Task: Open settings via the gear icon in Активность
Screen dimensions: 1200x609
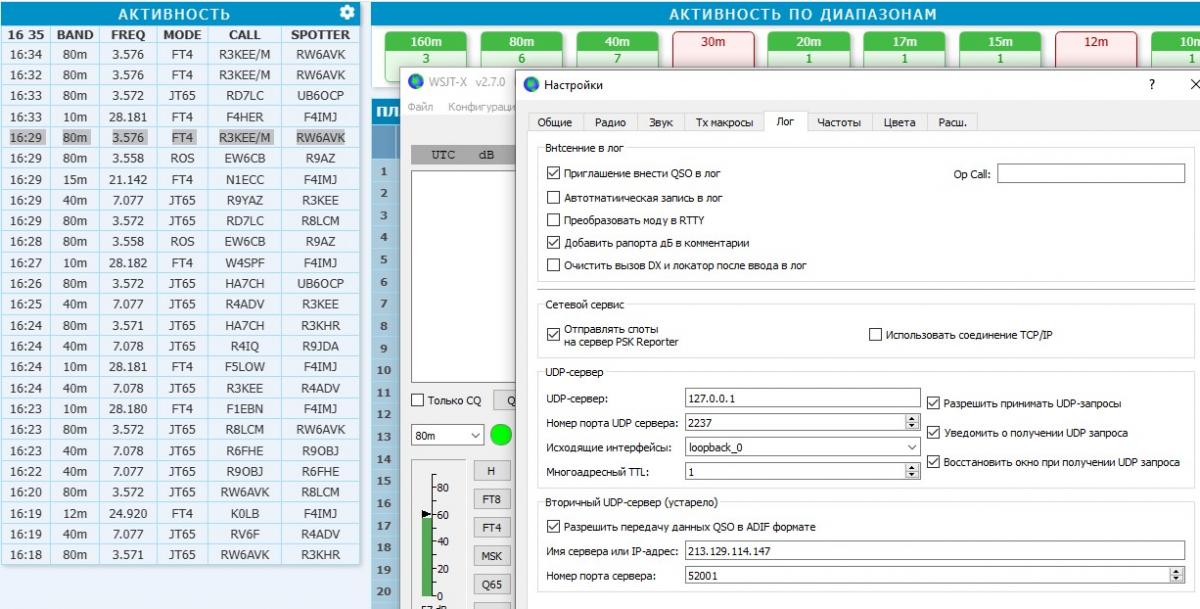Action: coord(347,13)
